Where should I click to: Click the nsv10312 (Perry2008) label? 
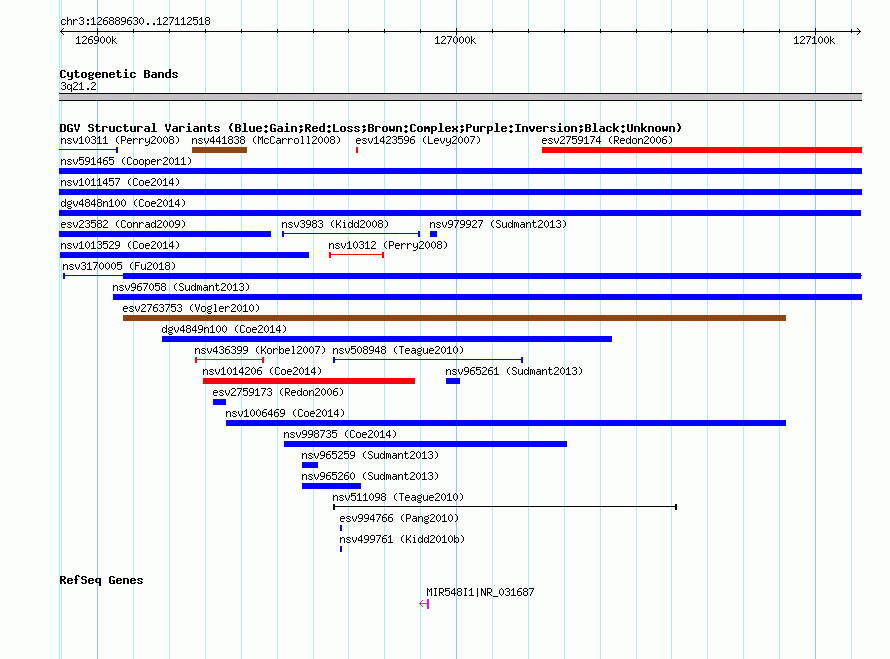pyautogui.click(x=388, y=245)
